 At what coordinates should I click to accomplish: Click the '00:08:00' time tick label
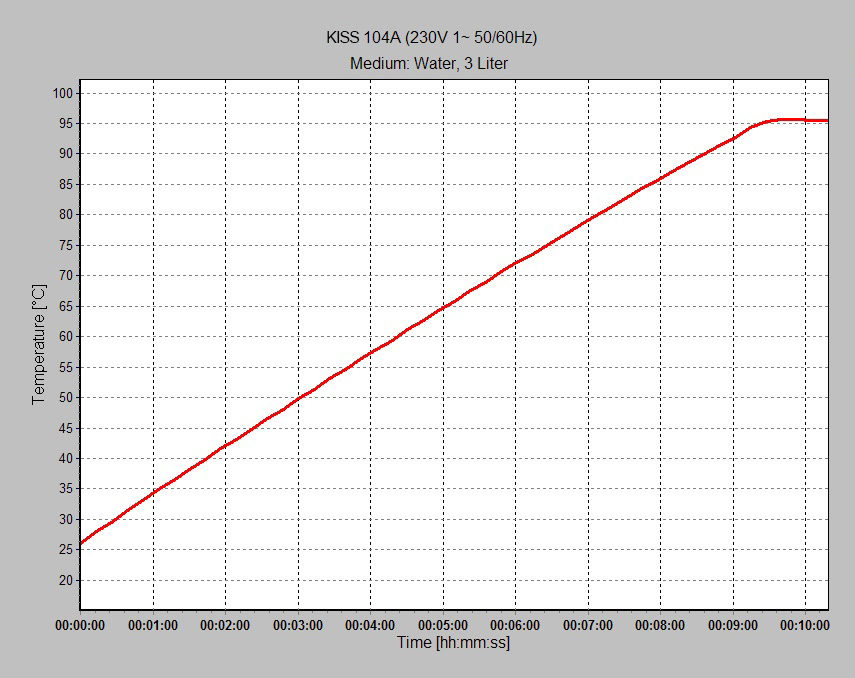tap(660, 625)
